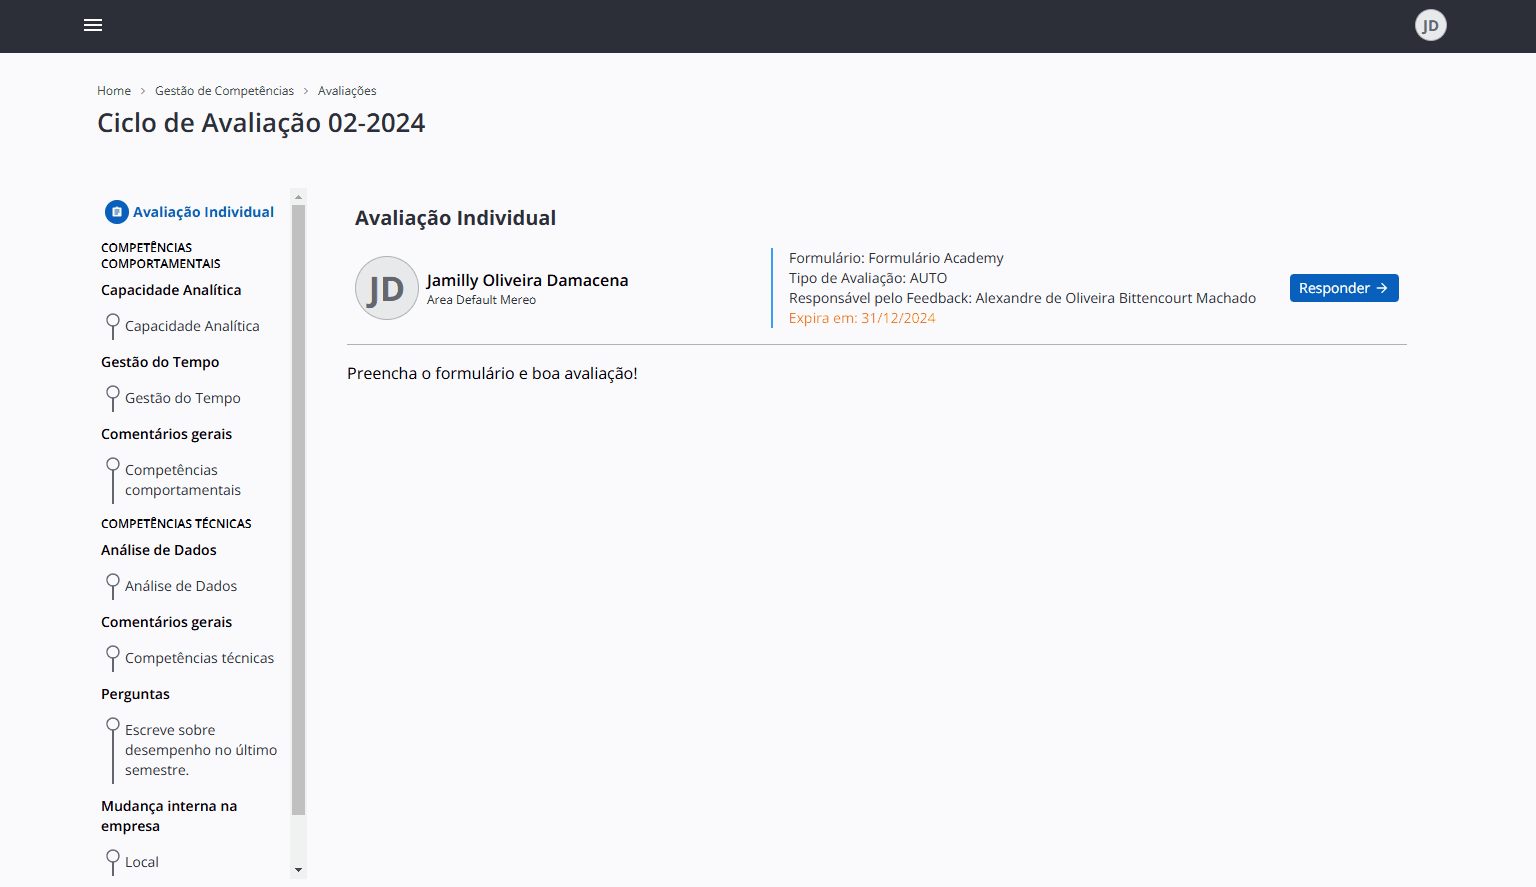Screen dimensions: 1536x887
Task: Go to Home breadcrumb link
Action: coord(114,91)
